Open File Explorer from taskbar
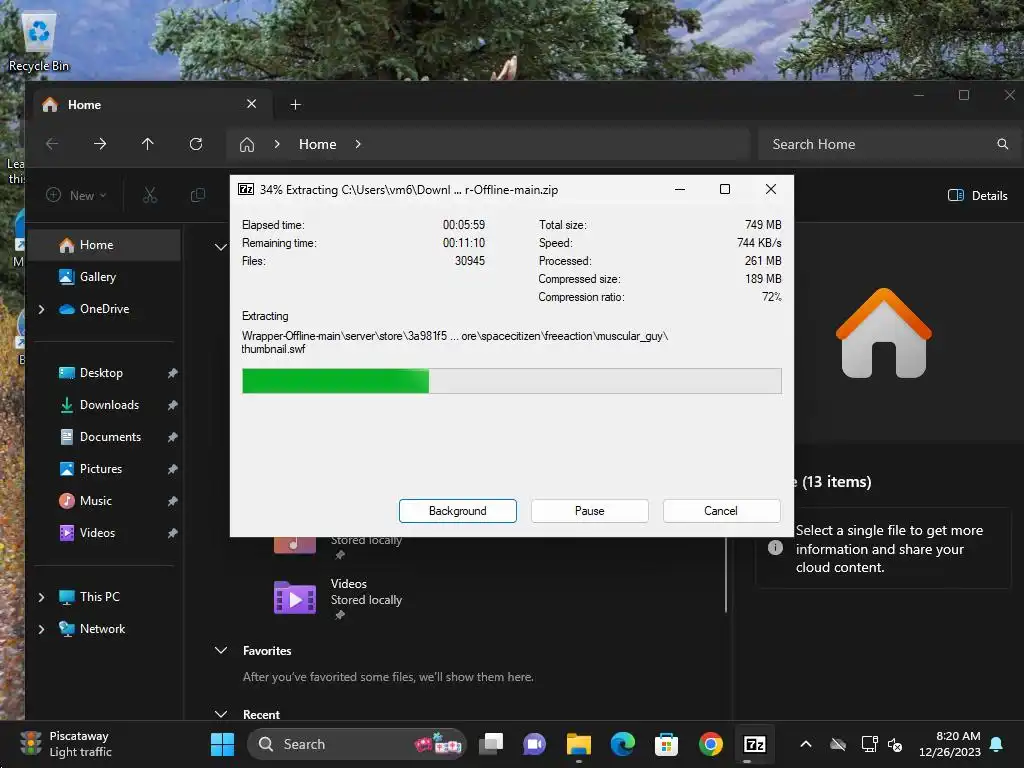This screenshot has width=1024, height=768. 579,744
